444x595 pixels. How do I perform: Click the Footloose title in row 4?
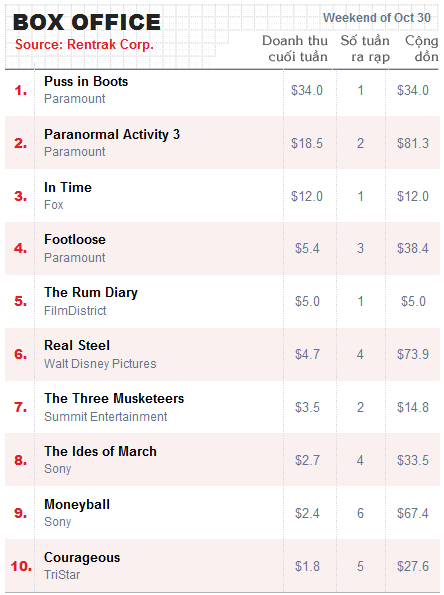tap(75, 239)
